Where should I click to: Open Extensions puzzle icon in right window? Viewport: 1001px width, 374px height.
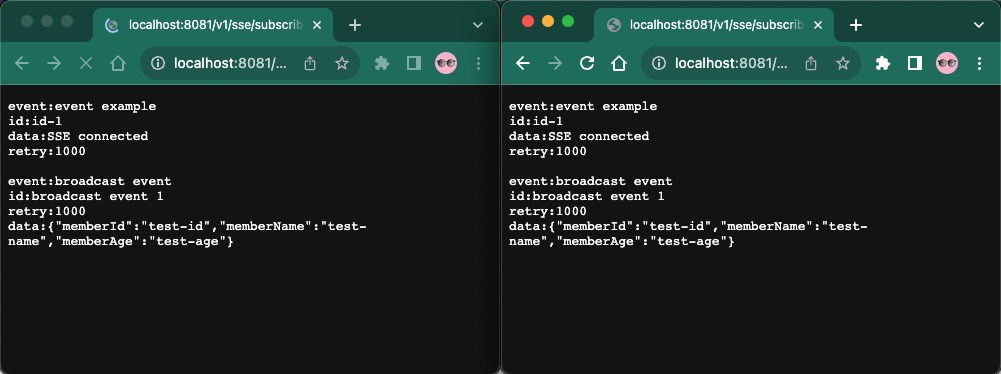tap(883, 63)
